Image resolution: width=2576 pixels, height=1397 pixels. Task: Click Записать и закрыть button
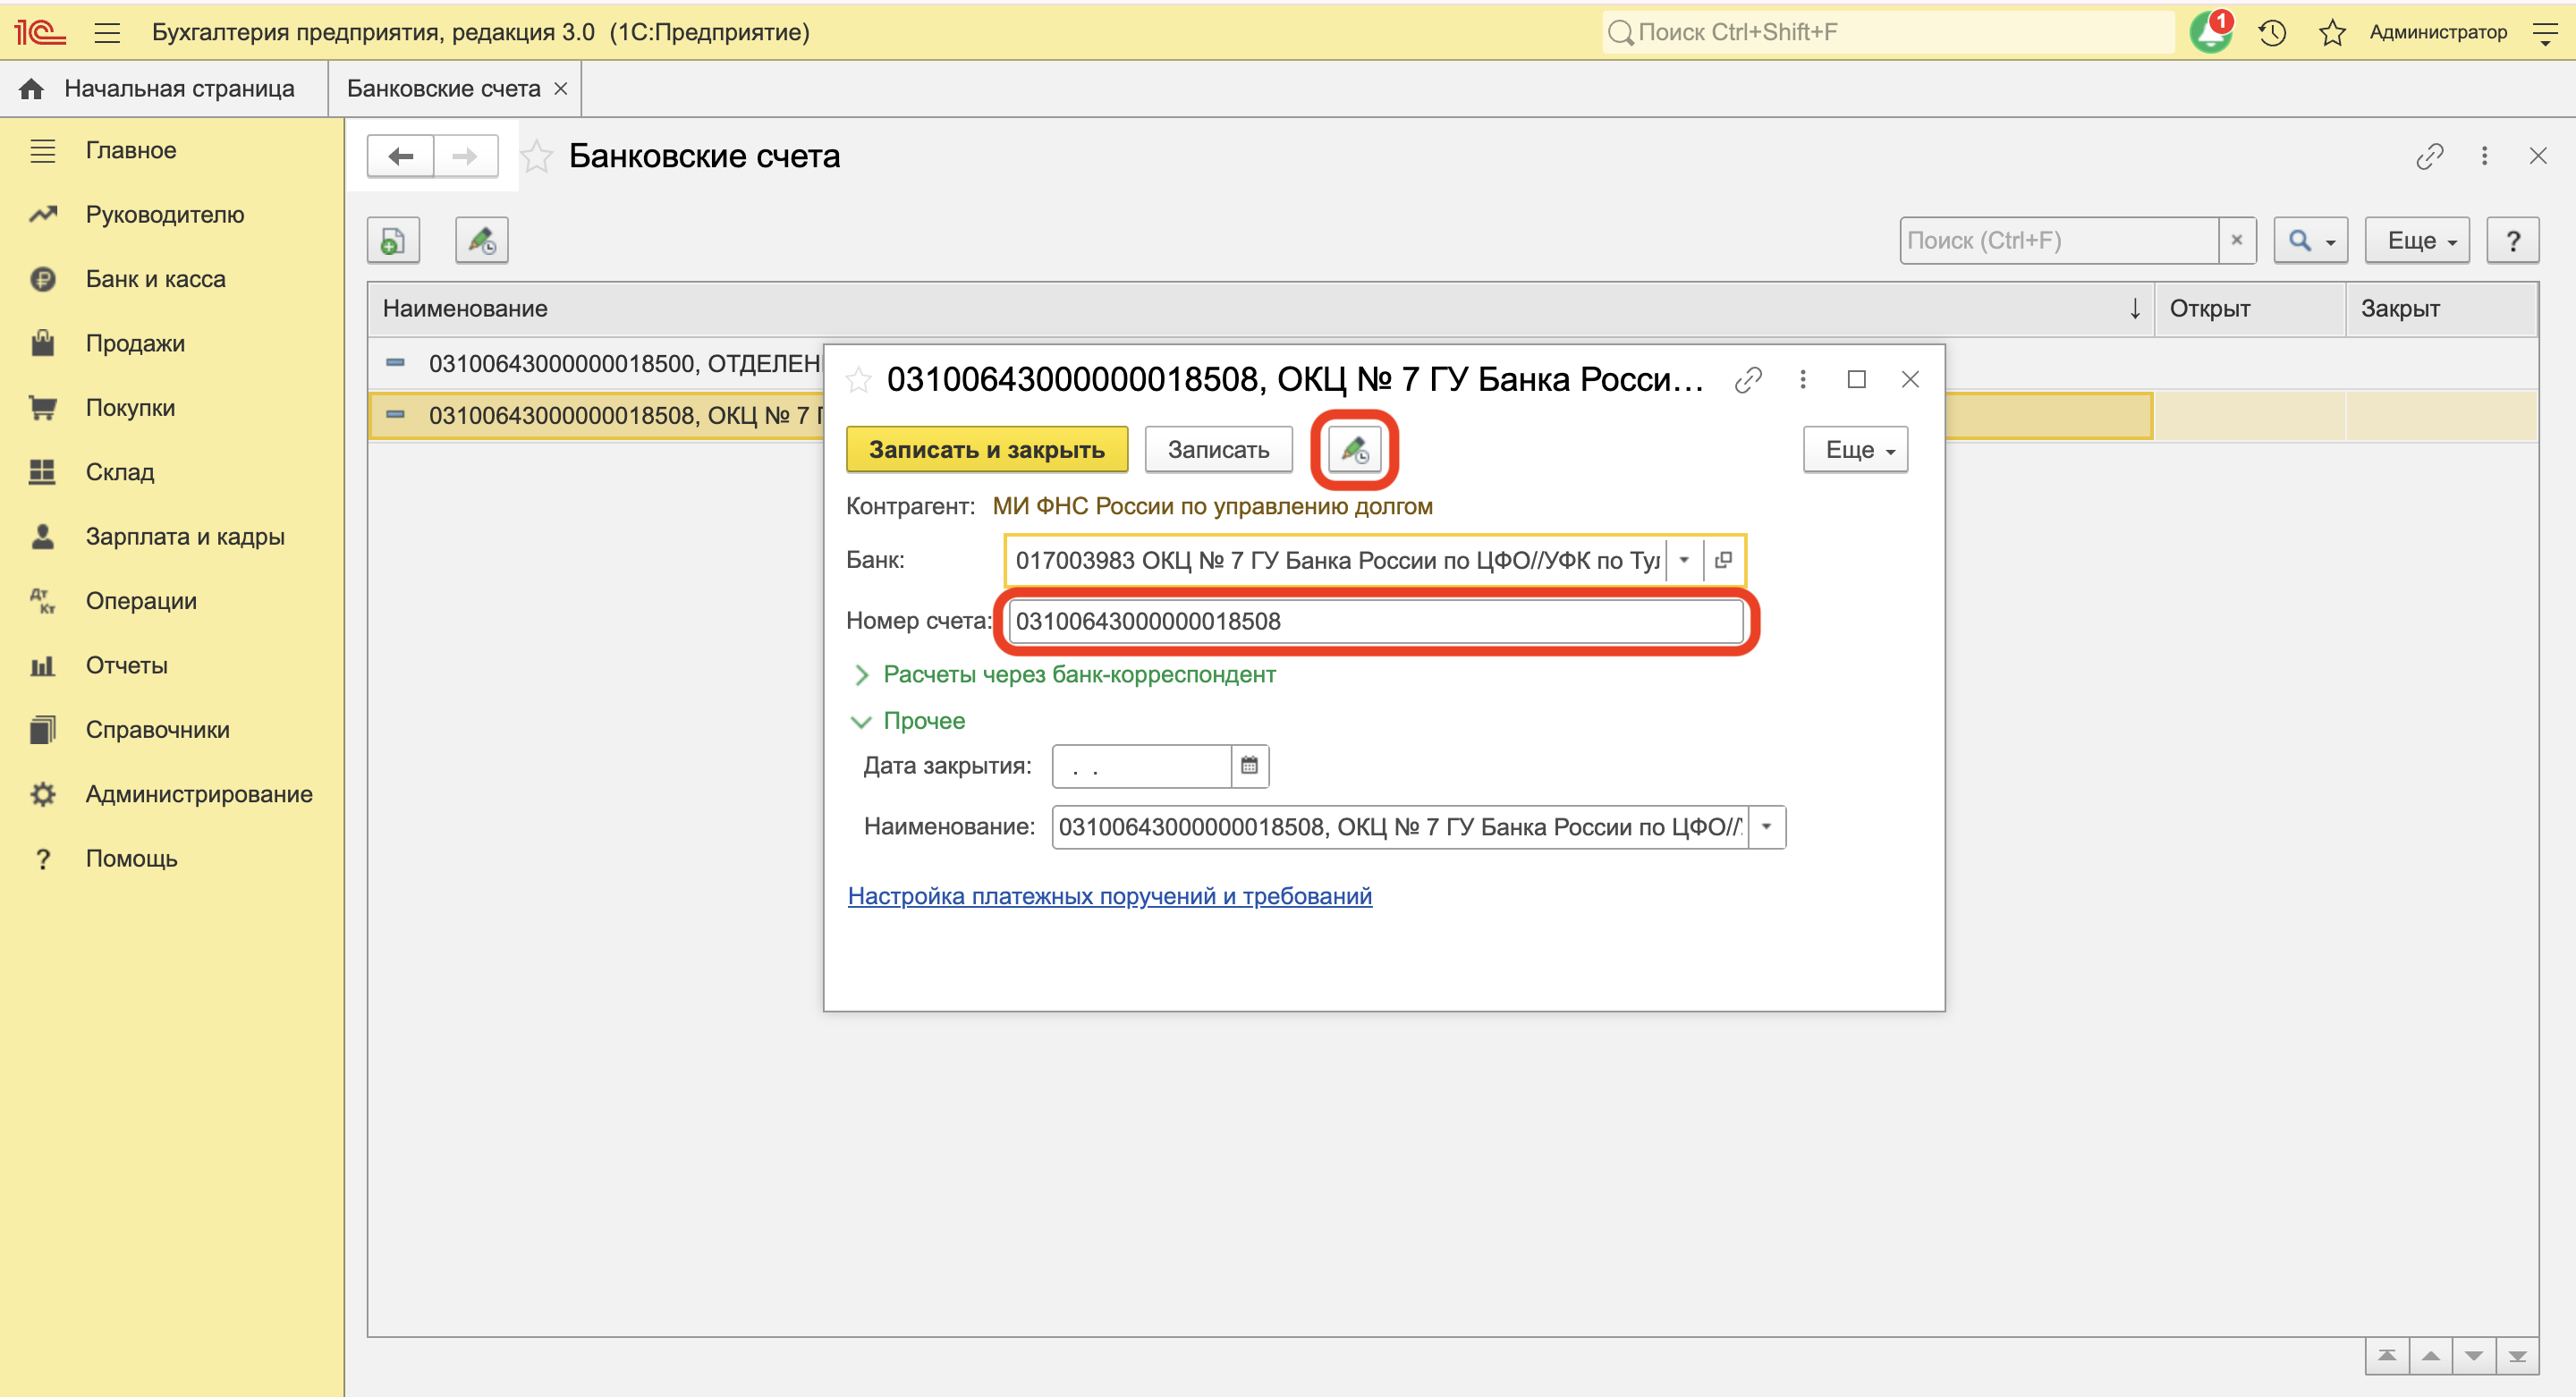point(986,450)
